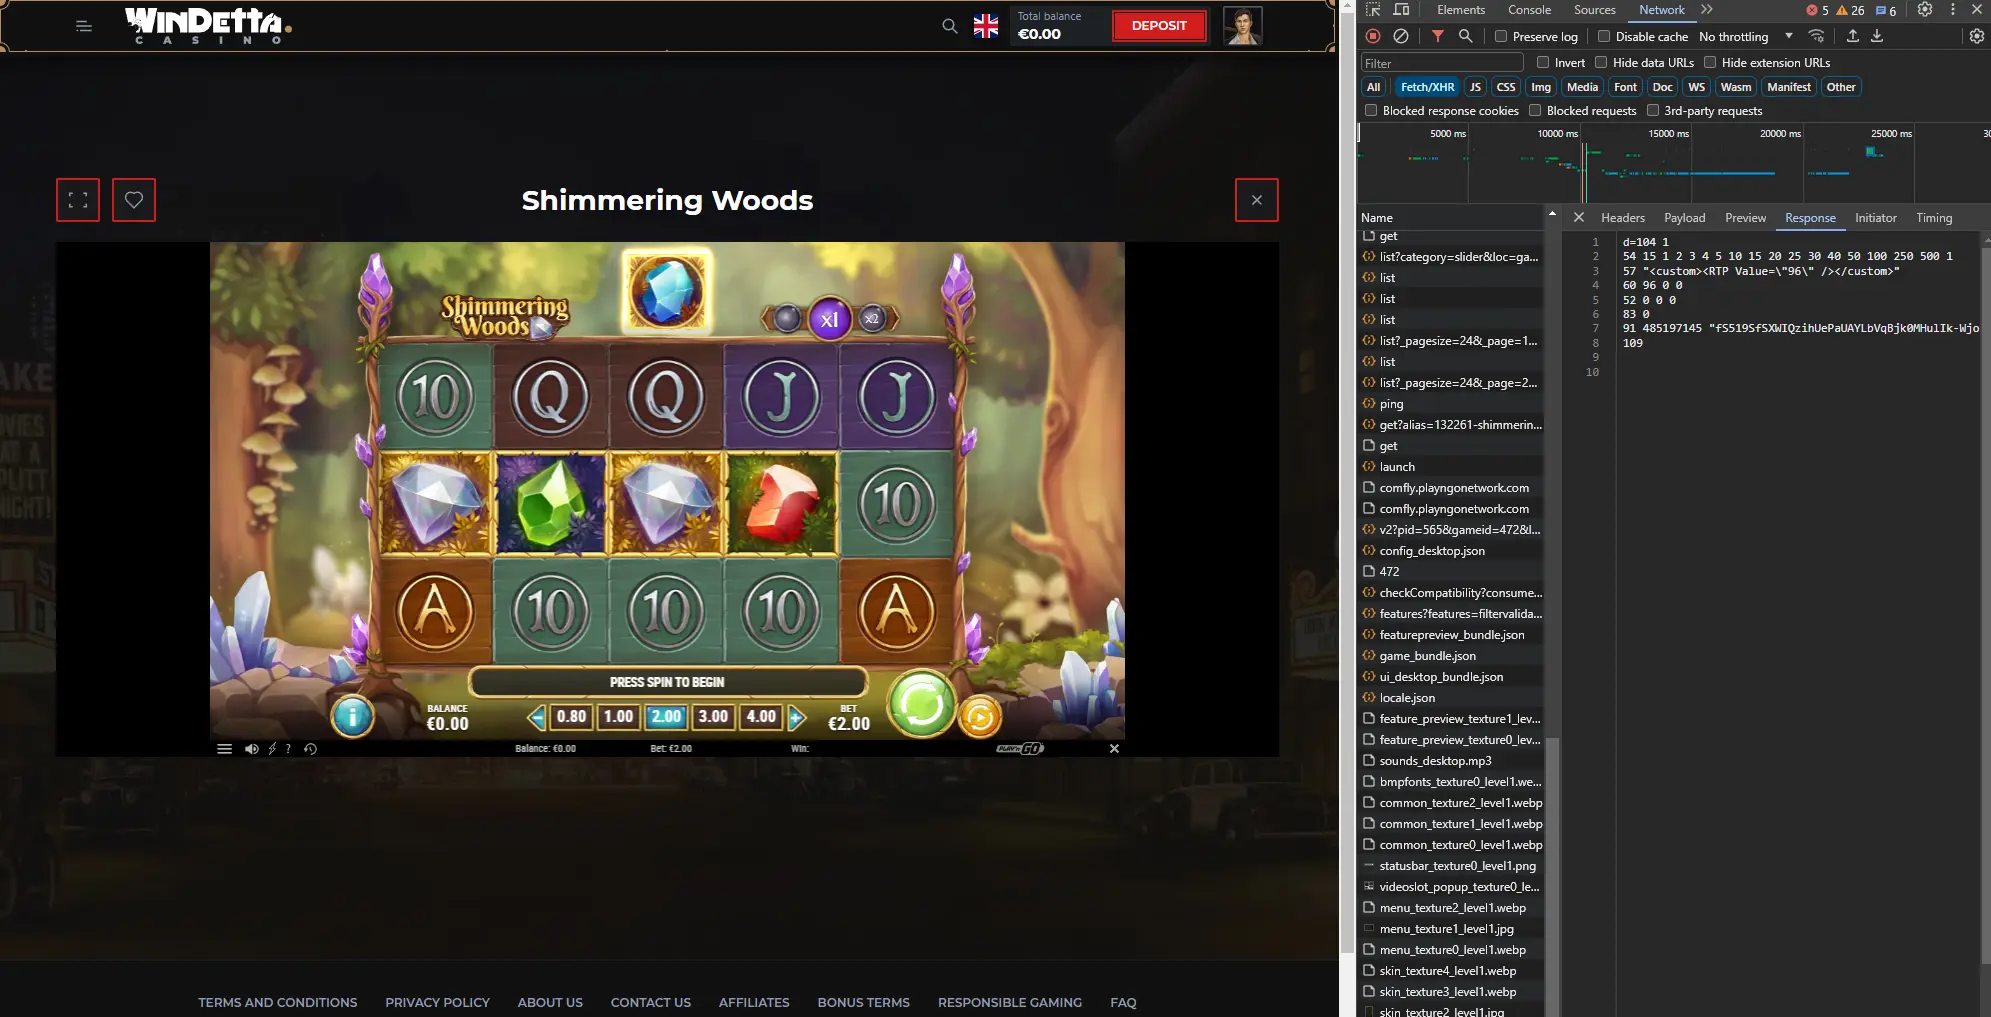Viewport: 1991px width, 1017px height.
Task: Open the Preview tab
Action: click(x=1745, y=217)
